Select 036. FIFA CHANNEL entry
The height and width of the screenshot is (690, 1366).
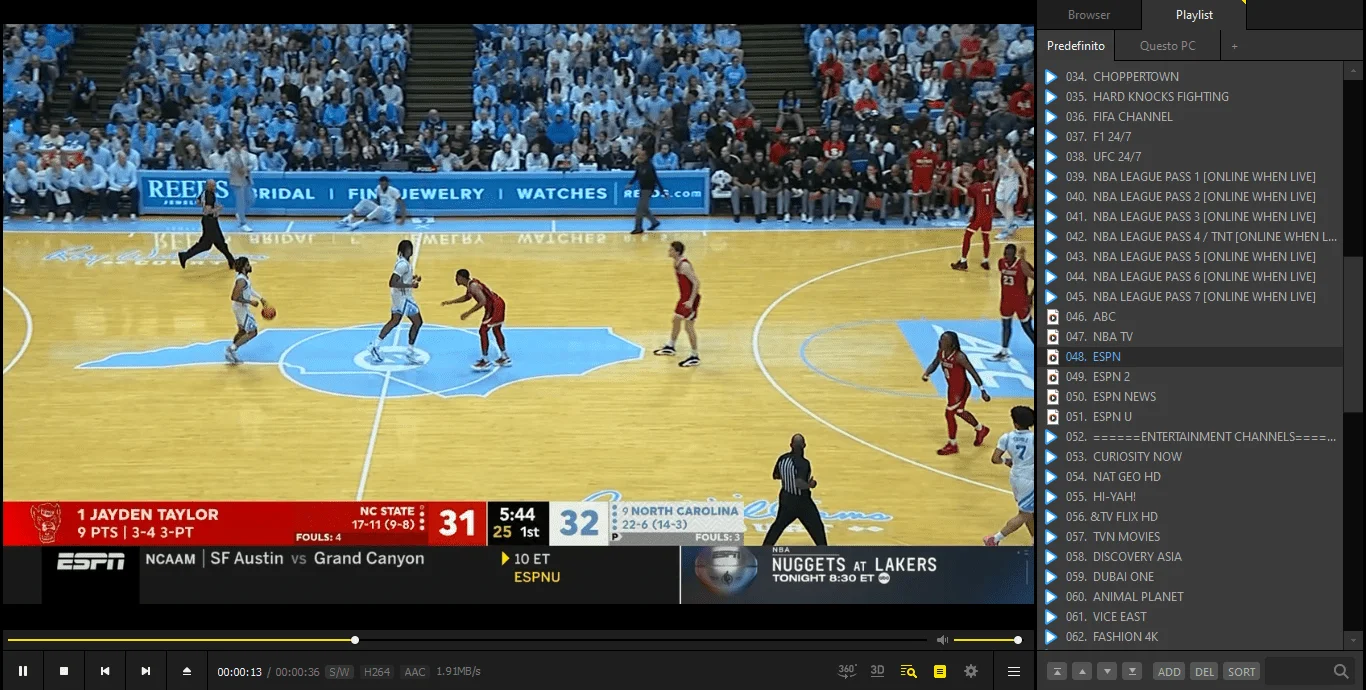click(x=1190, y=117)
